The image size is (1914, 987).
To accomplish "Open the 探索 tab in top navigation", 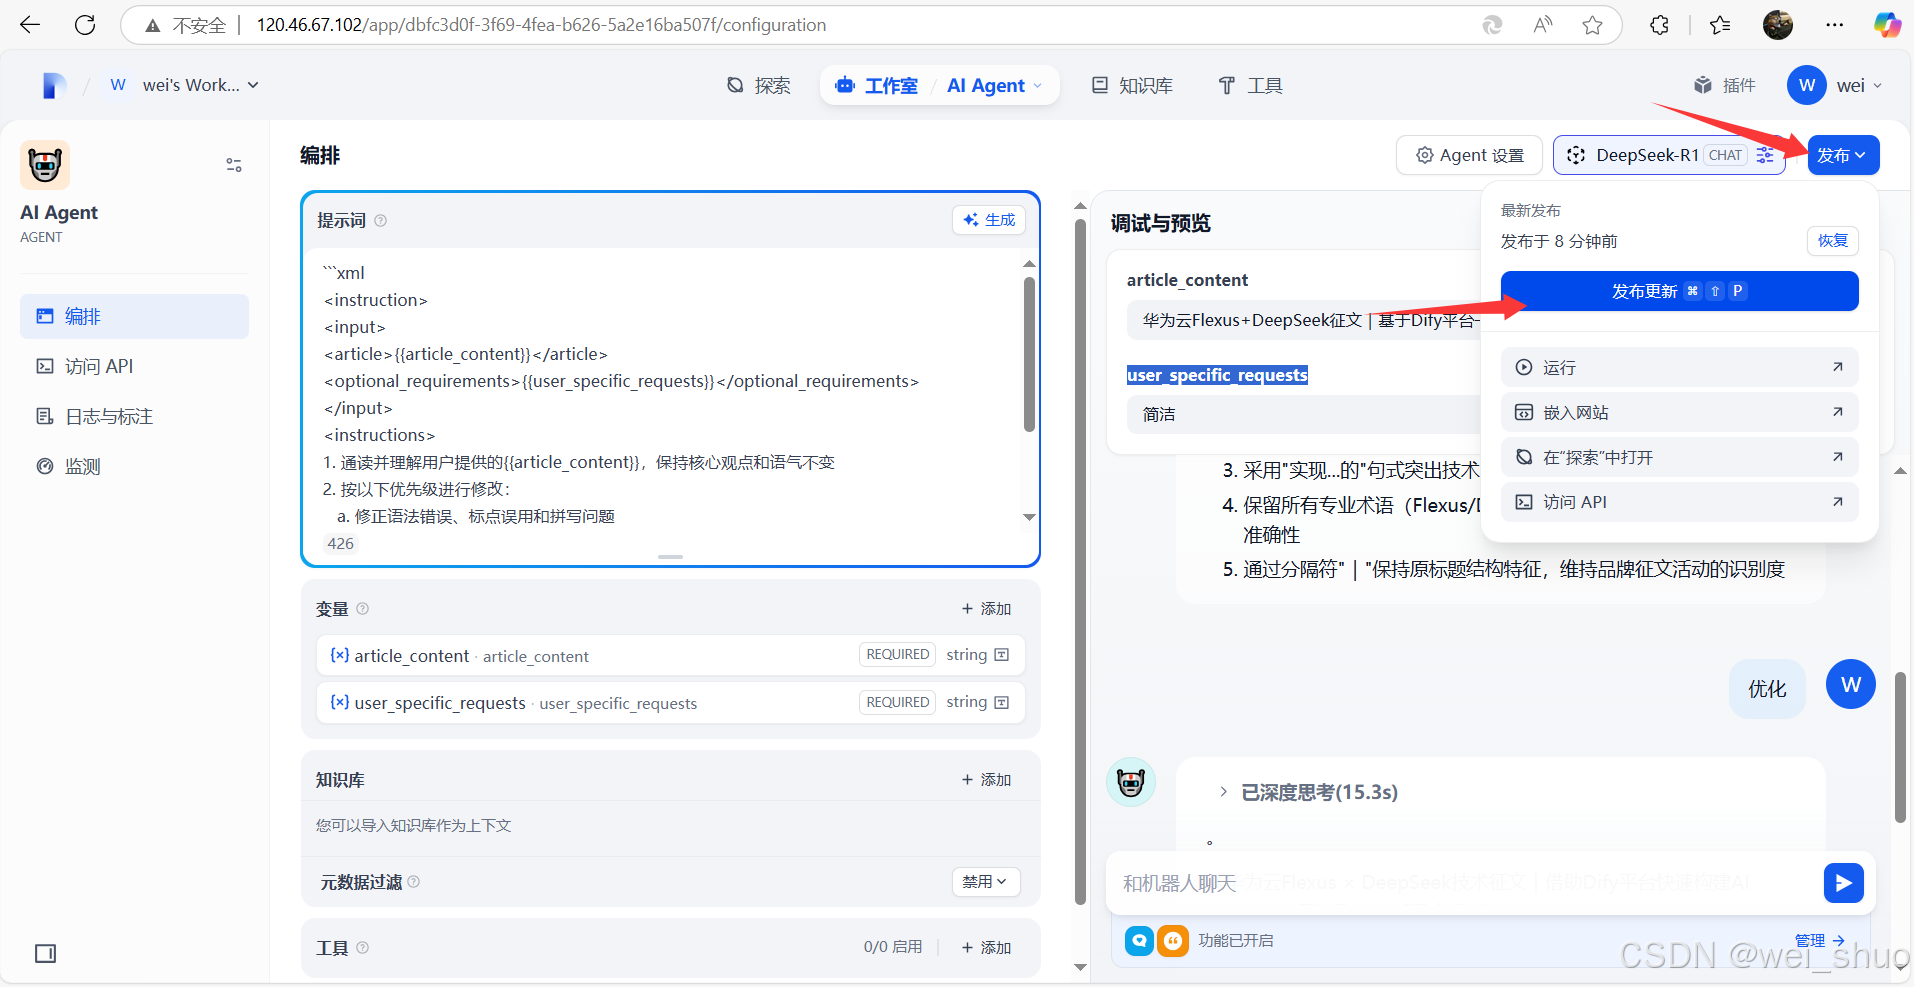I will coord(758,86).
